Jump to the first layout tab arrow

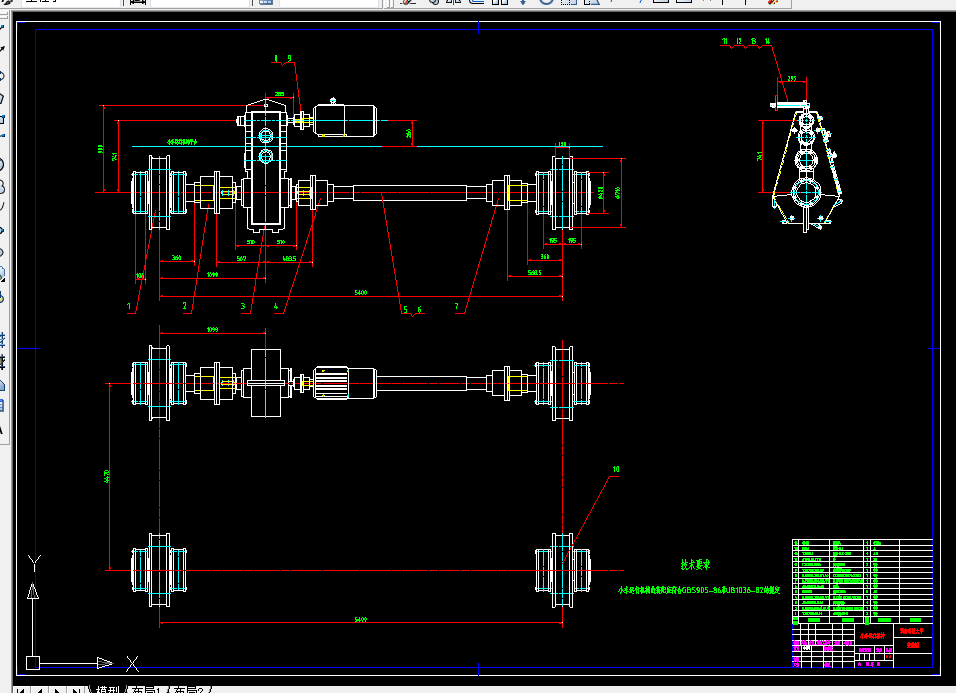[x=20, y=690]
